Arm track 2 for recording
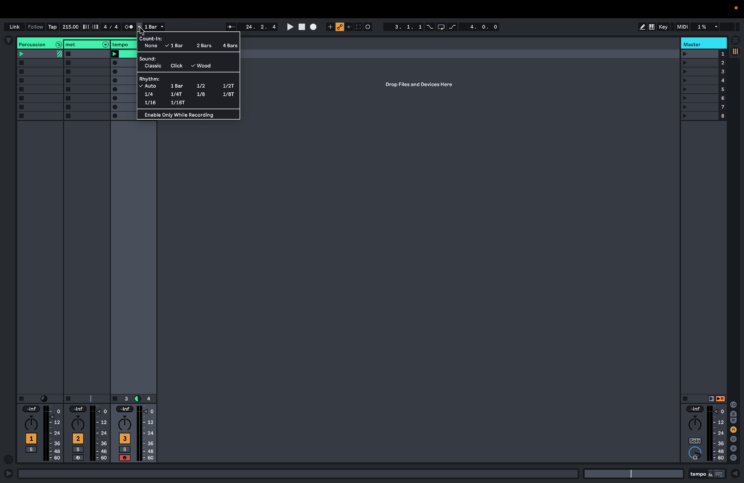This screenshot has width=744, height=483. coord(78,458)
